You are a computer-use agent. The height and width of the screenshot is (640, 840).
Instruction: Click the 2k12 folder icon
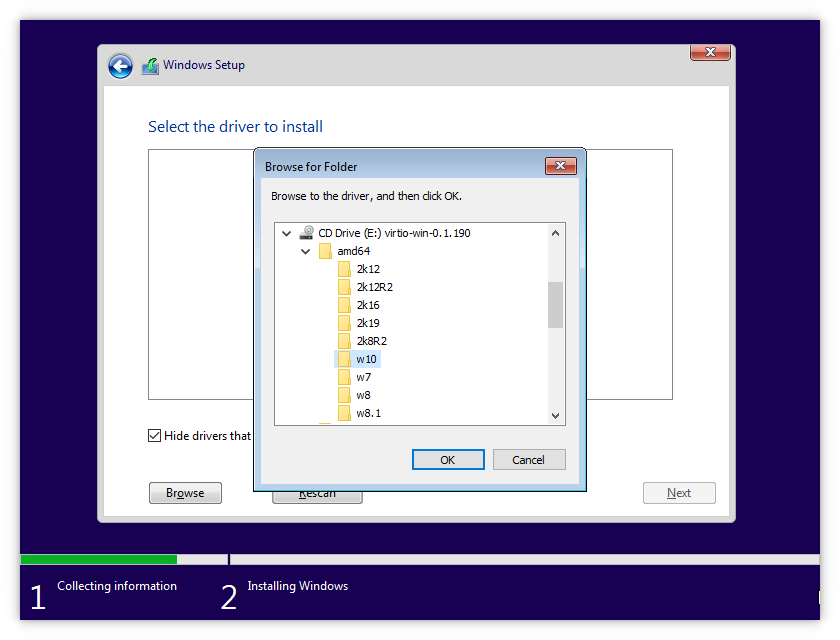click(x=344, y=269)
